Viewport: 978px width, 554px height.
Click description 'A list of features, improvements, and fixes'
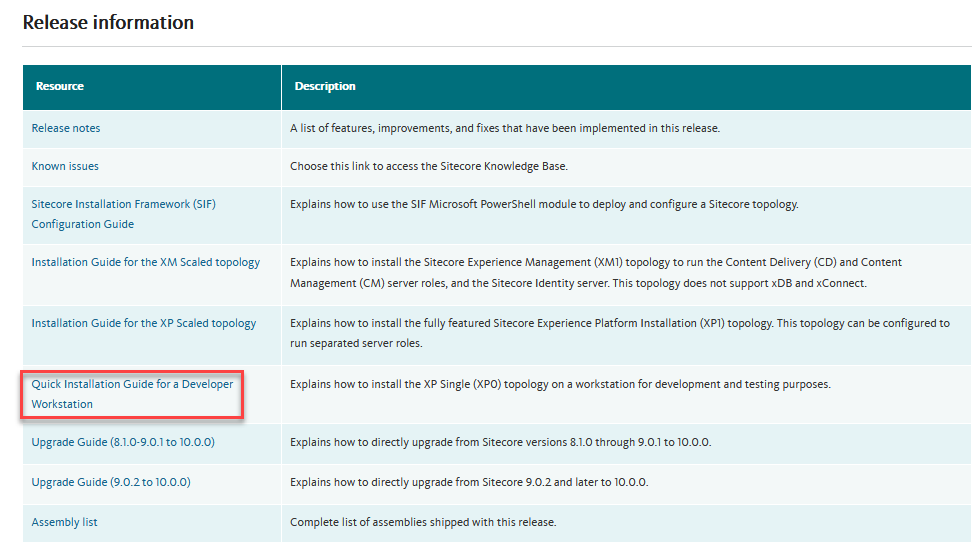pyautogui.click(x=505, y=128)
